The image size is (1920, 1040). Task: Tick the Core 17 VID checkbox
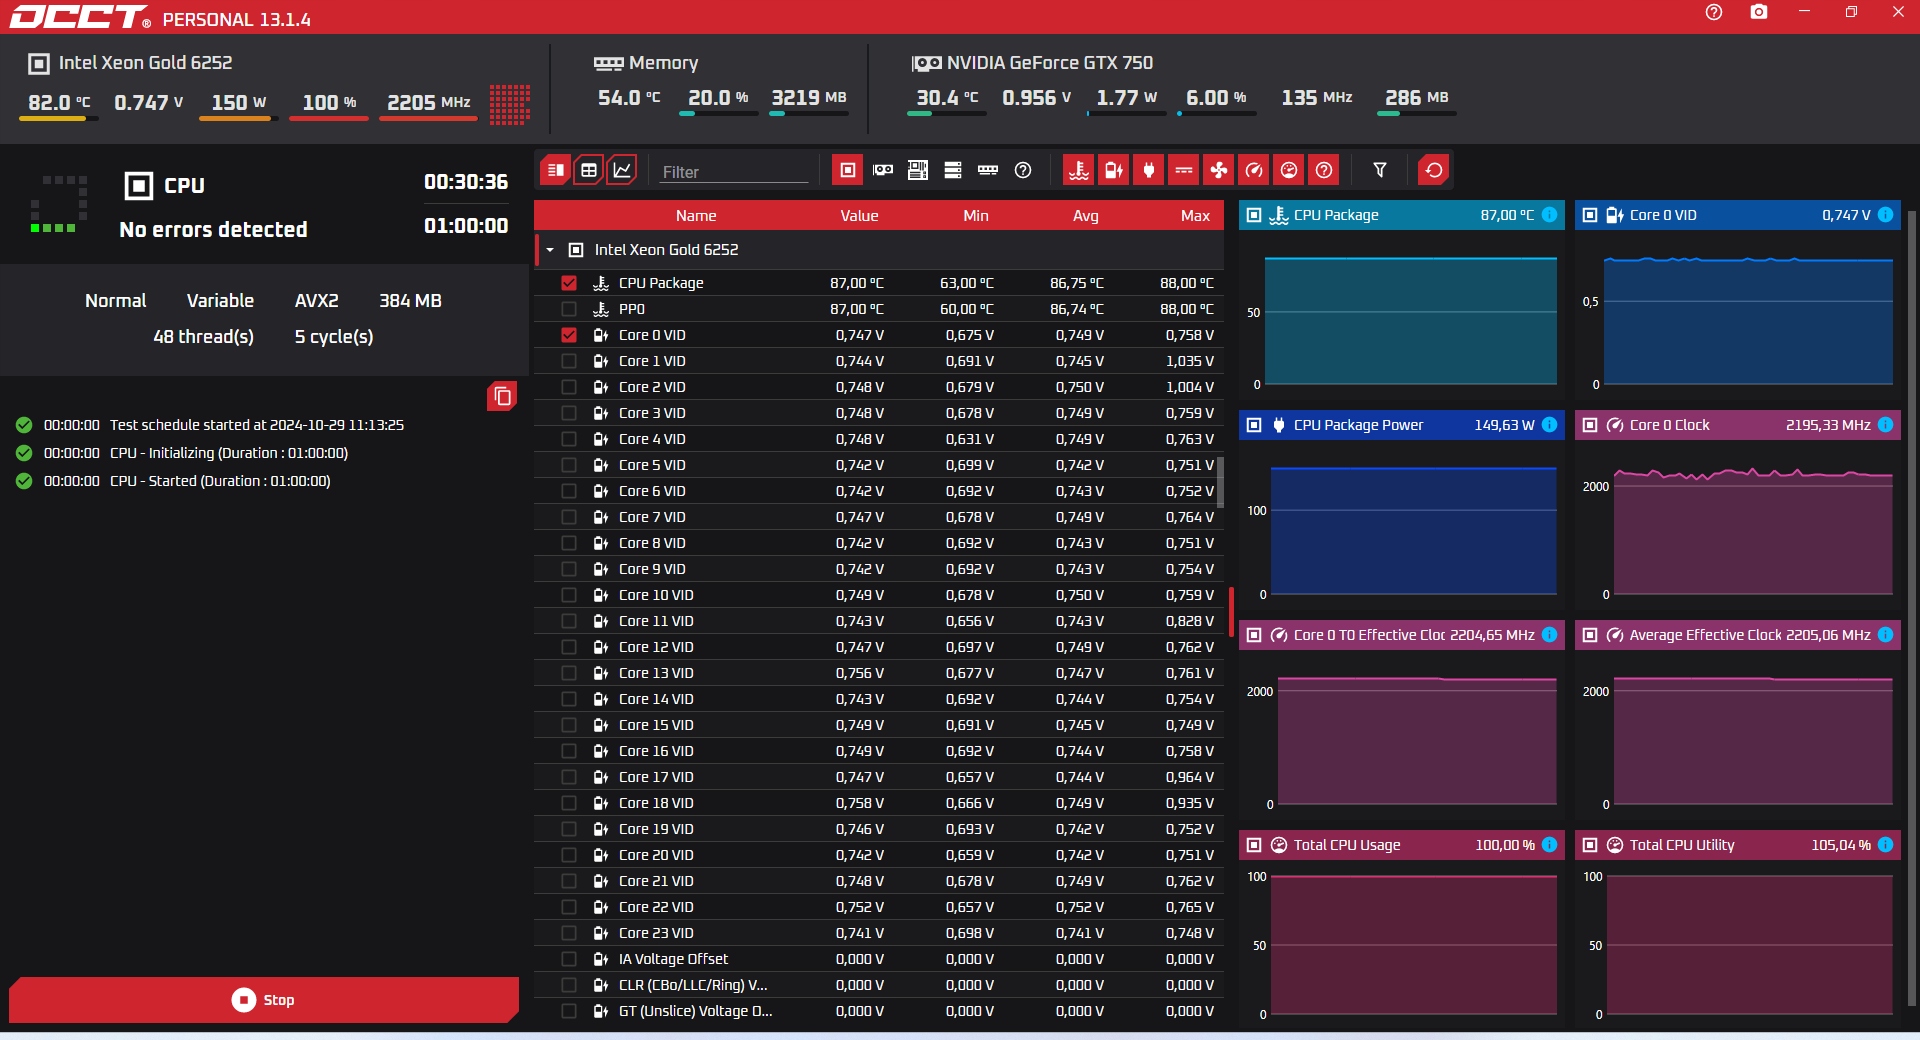569,777
